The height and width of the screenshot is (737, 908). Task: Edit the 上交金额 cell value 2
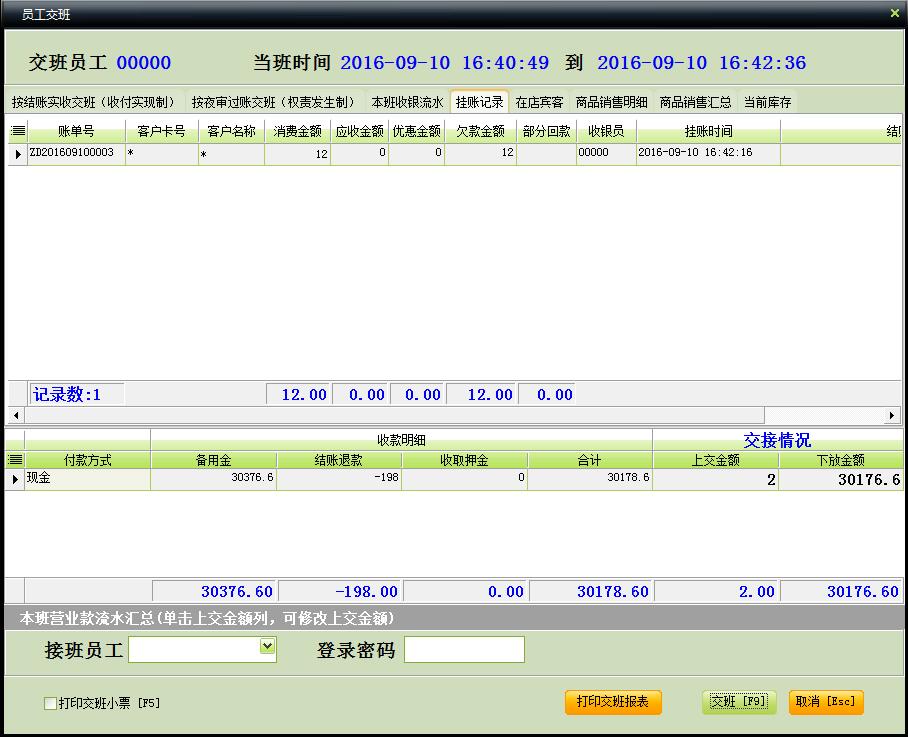pos(716,479)
